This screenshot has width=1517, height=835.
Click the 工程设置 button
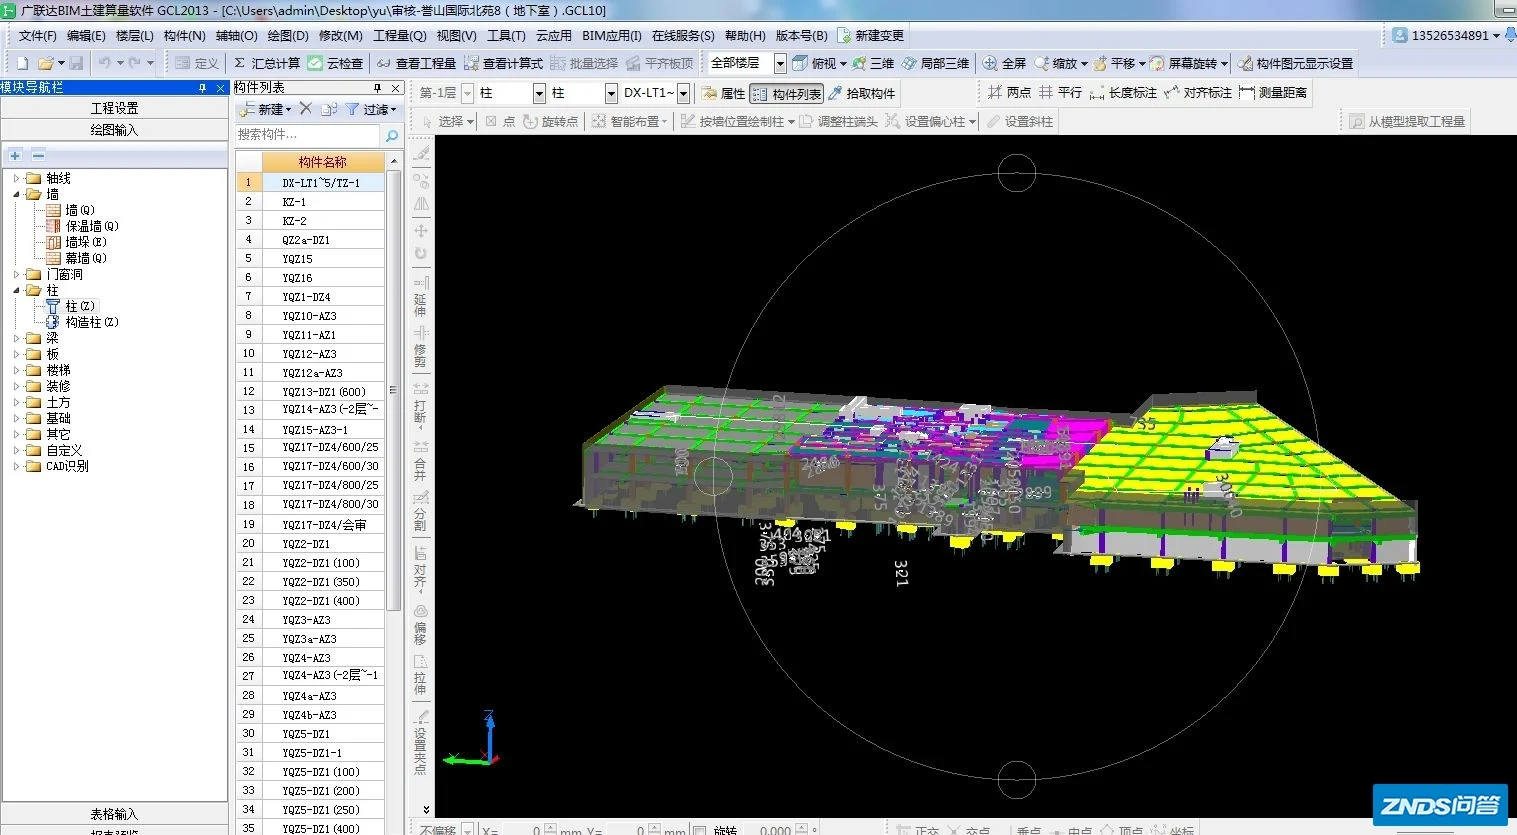[x=114, y=107]
